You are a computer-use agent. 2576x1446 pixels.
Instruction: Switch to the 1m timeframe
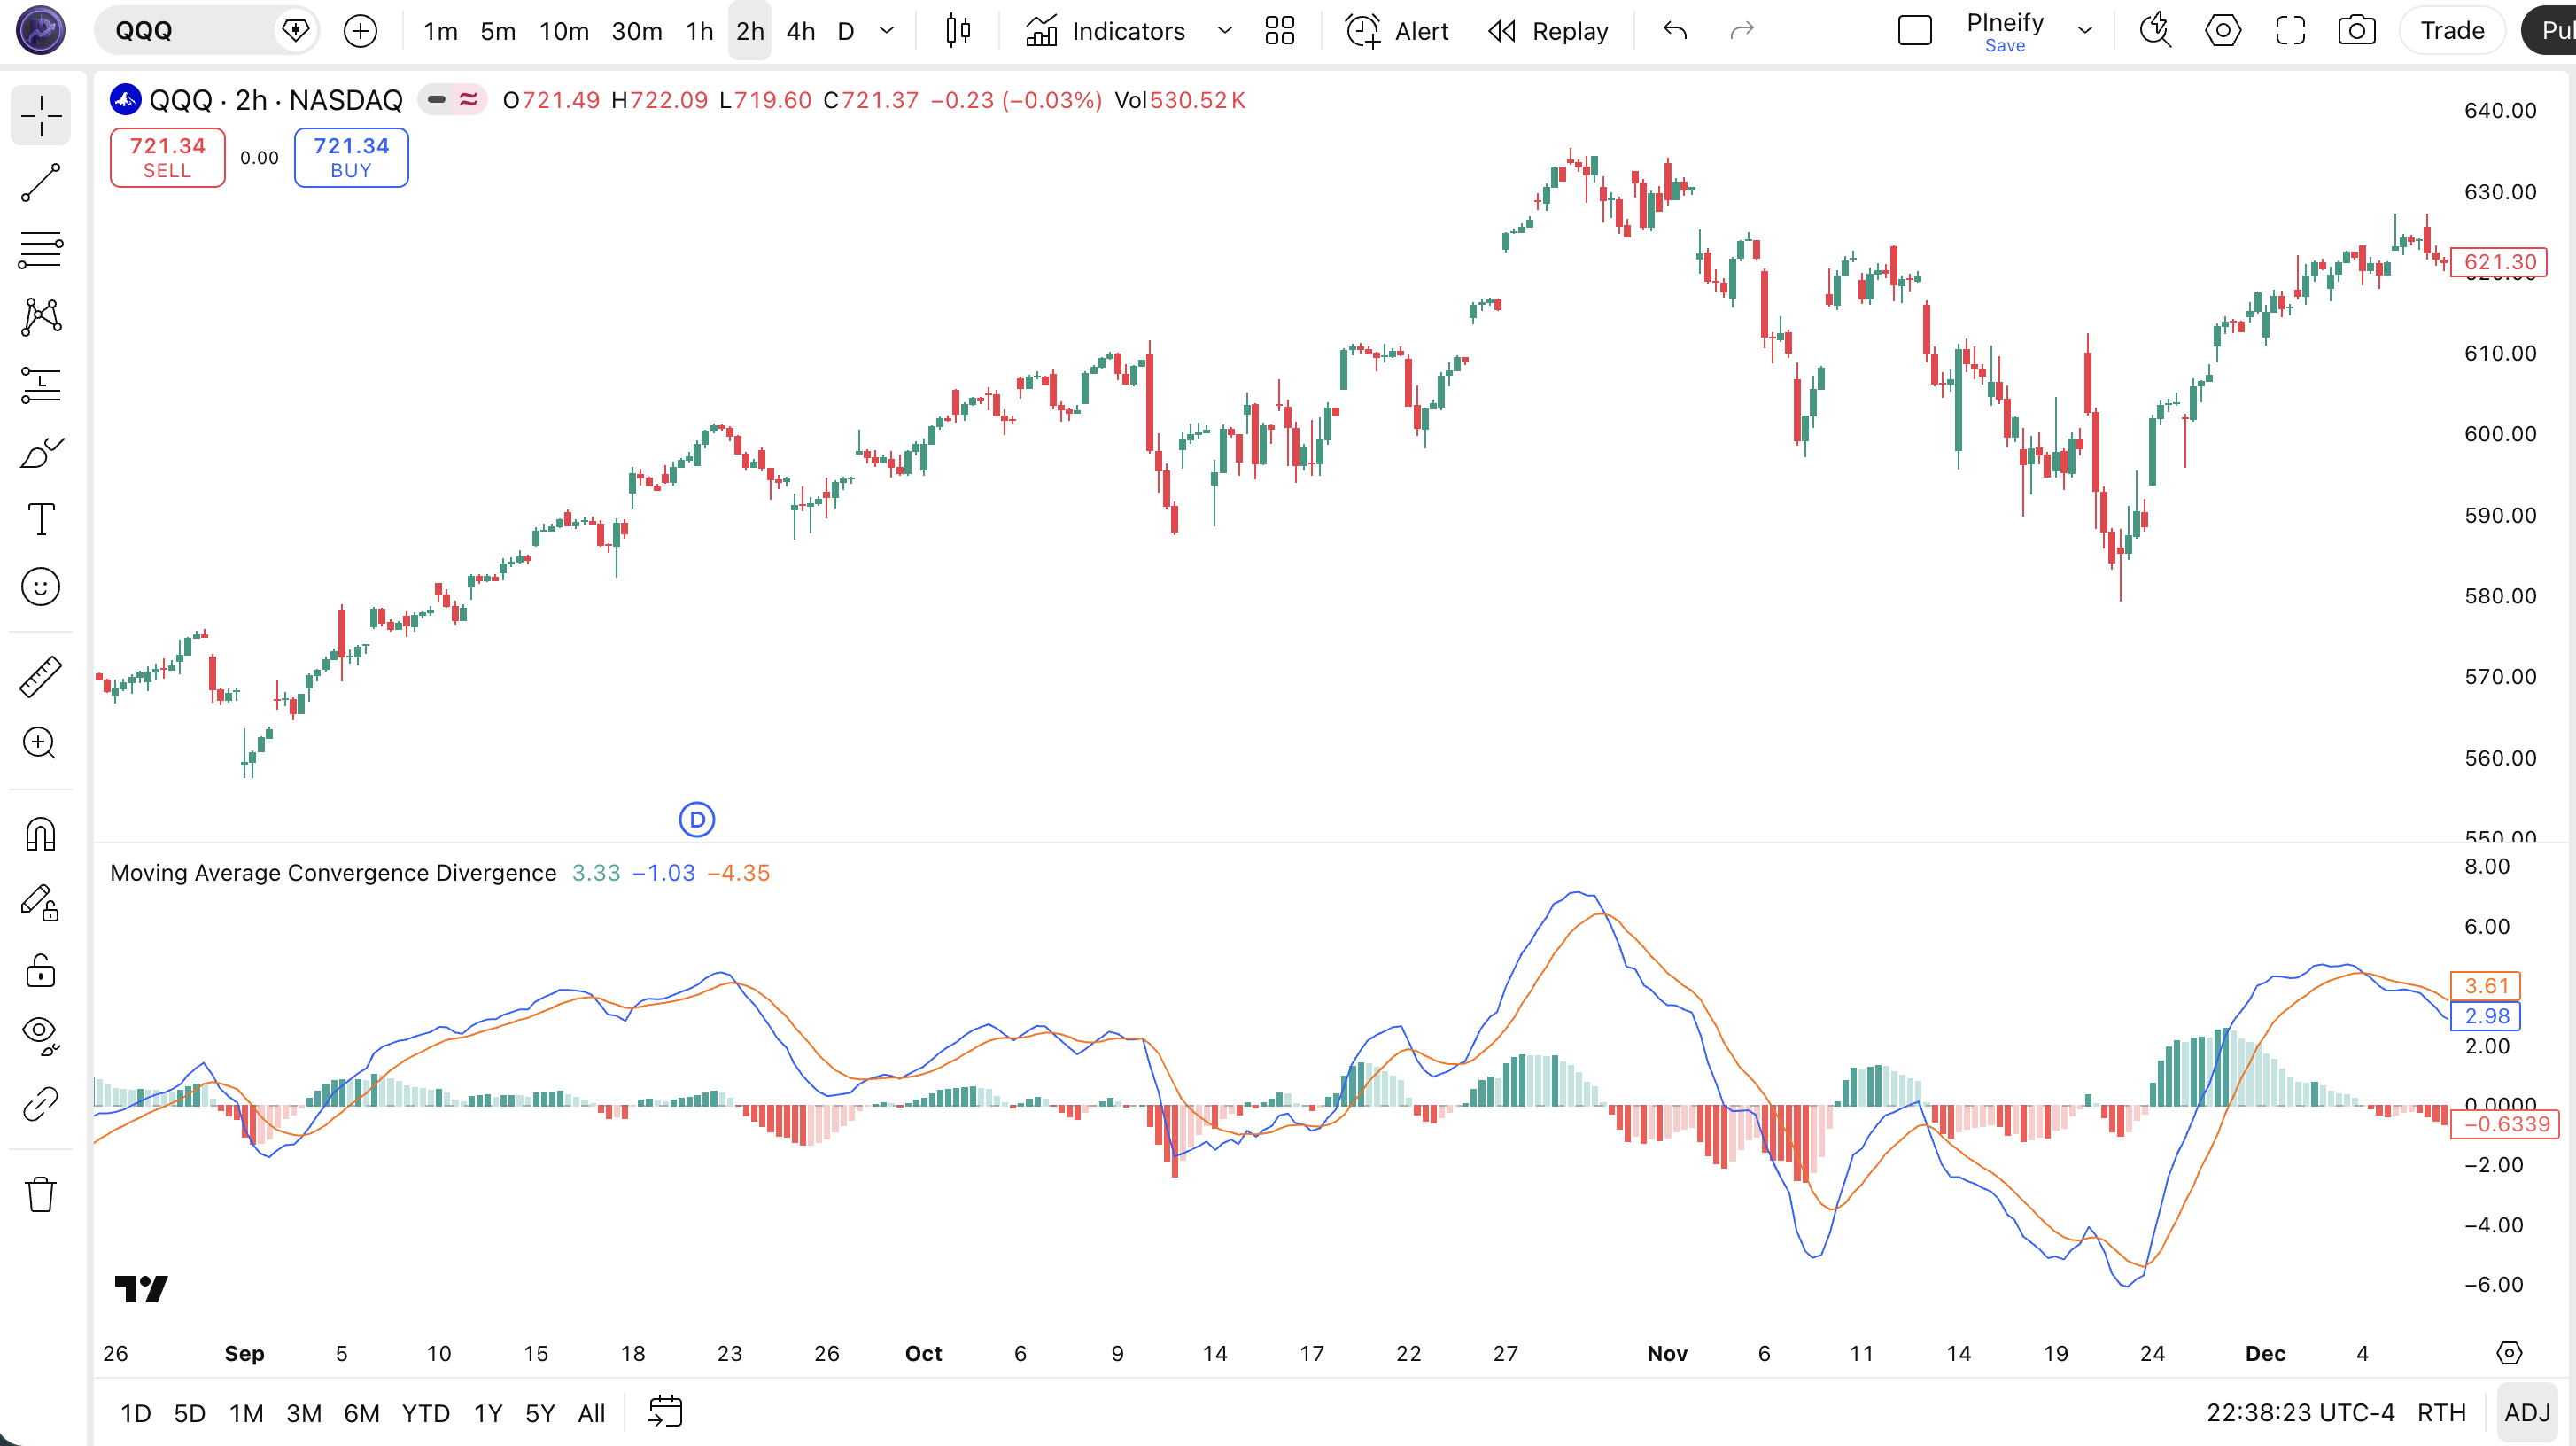pyautogui.click(x=440, y=31)
